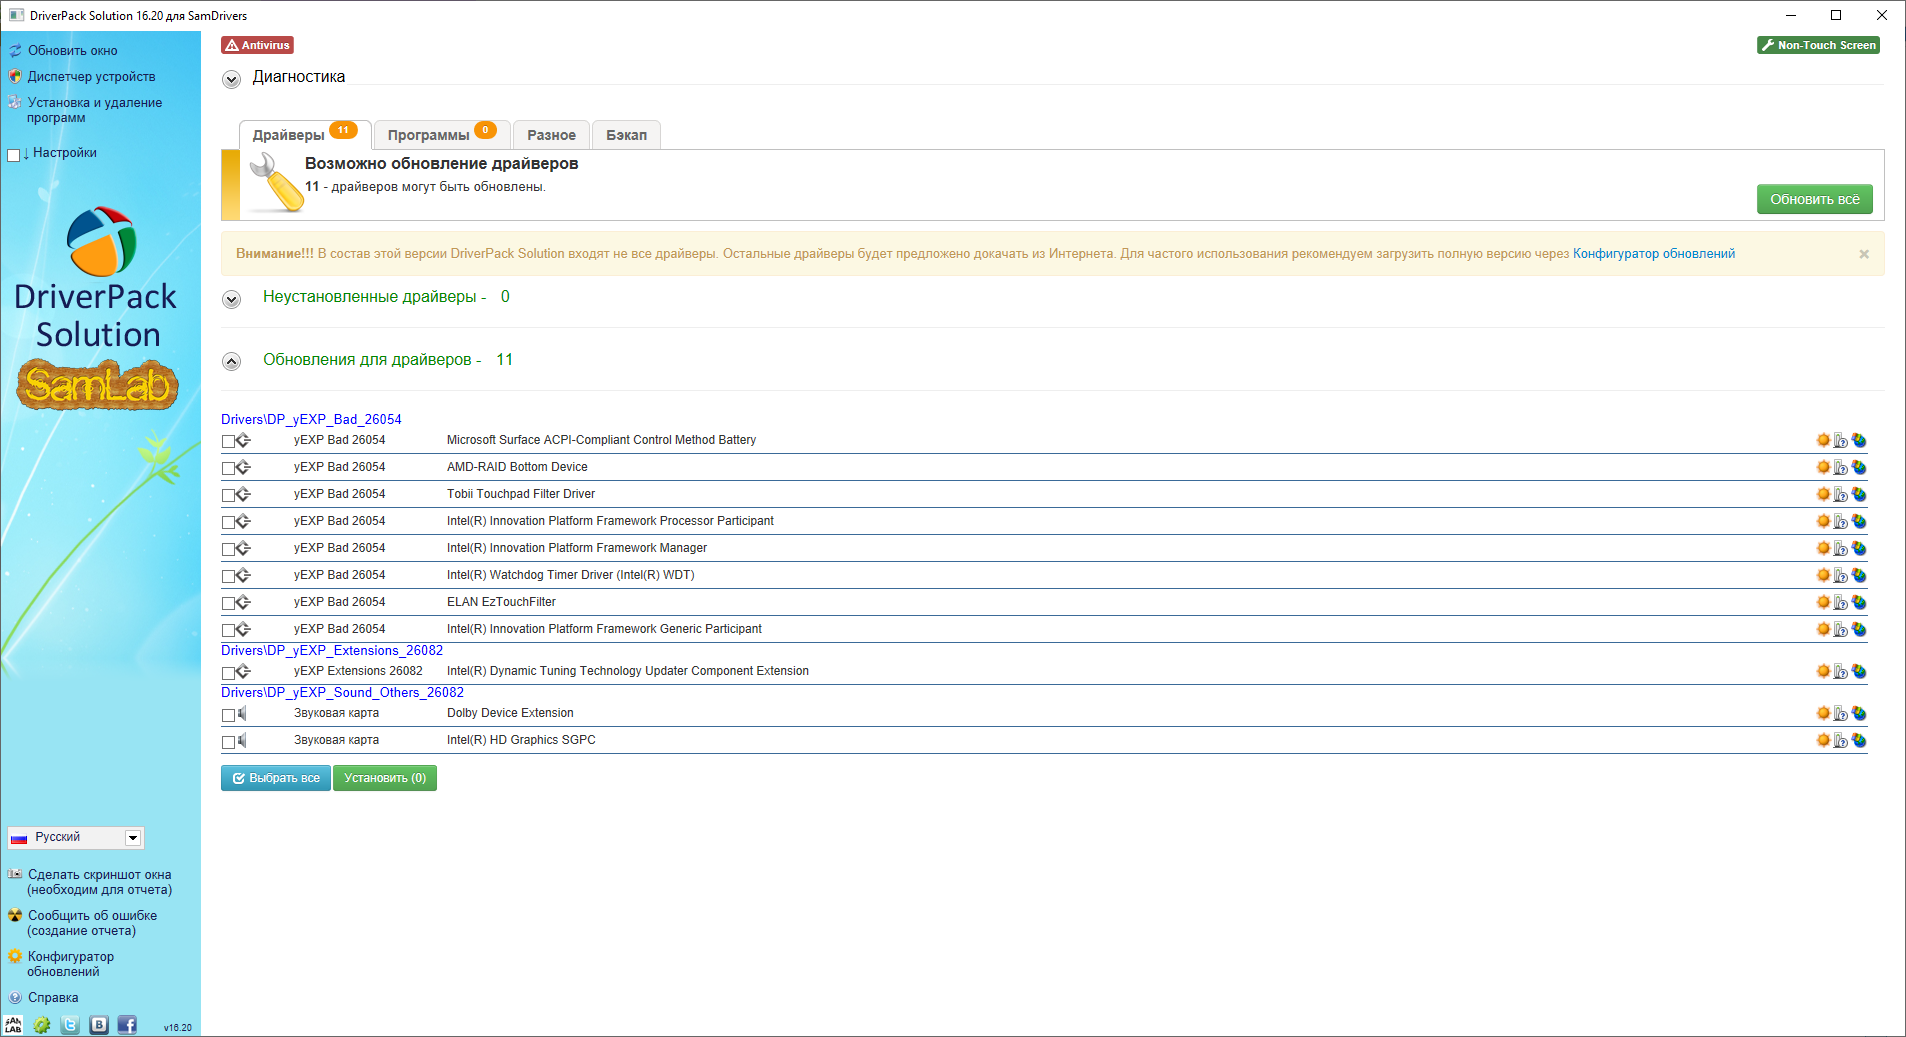1906x1037 pixels.
Task: Click device info icon for Innovation Platform Framework Manager
Action: click(x=1840, y=548)
